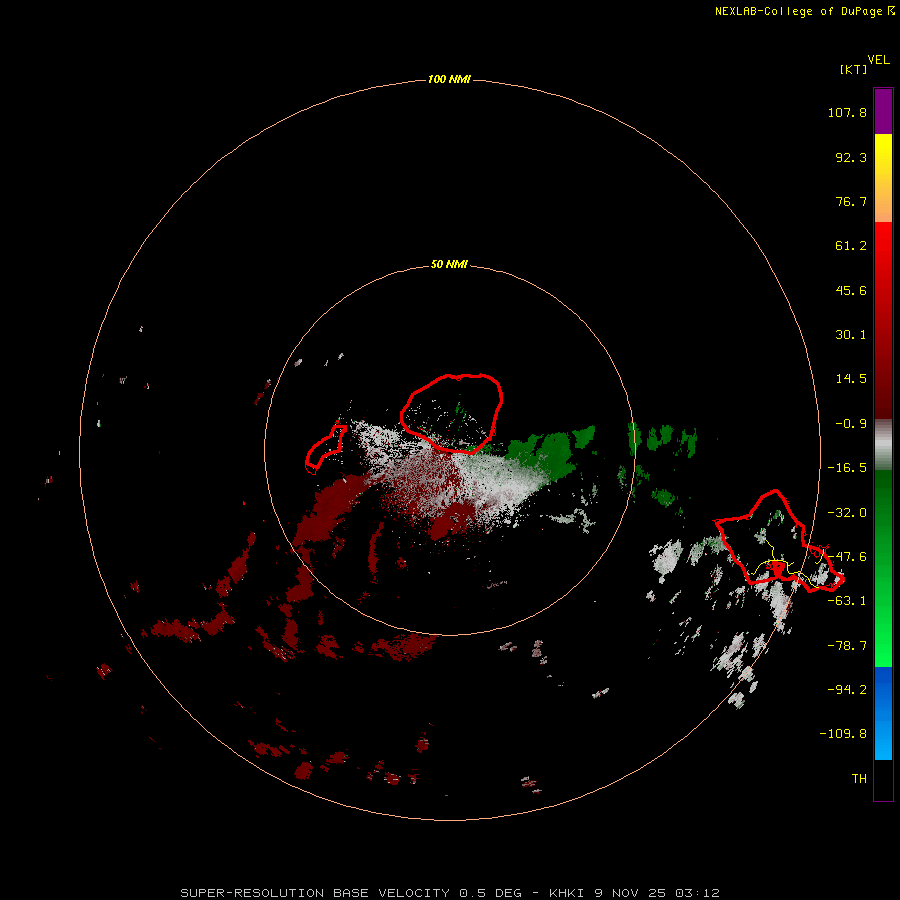
Task: Select the 61.2 scale value
Action: pos(851,246)
